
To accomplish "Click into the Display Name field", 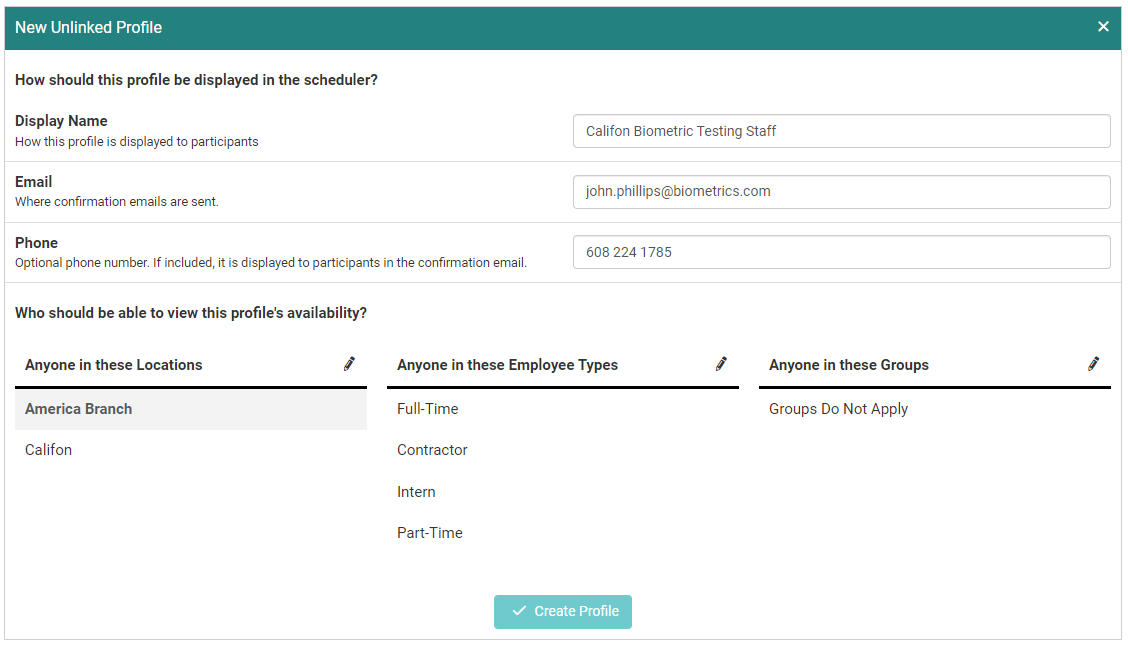I will [841, 131].
